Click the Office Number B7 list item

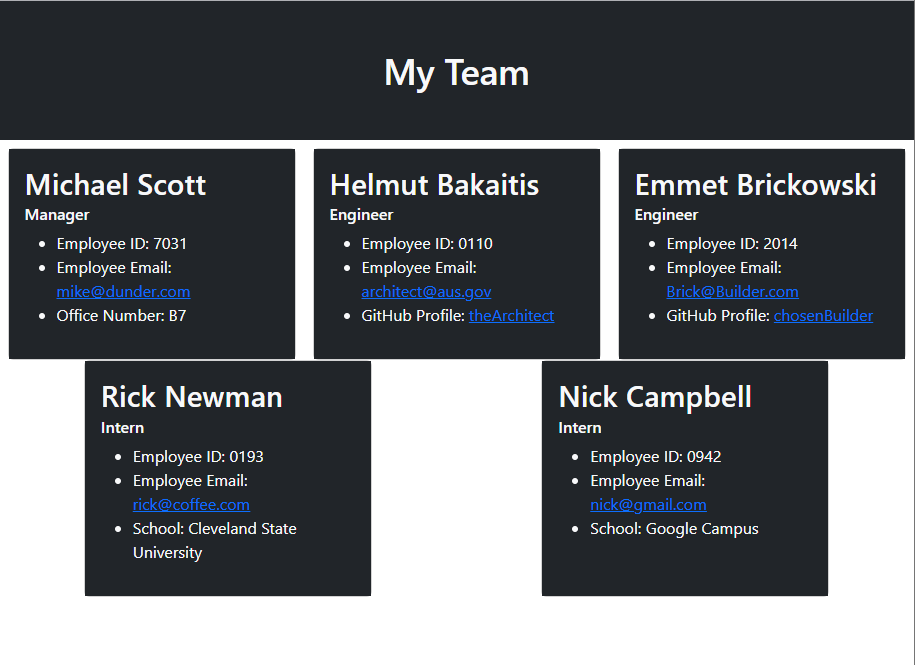[x=120, y=315]
